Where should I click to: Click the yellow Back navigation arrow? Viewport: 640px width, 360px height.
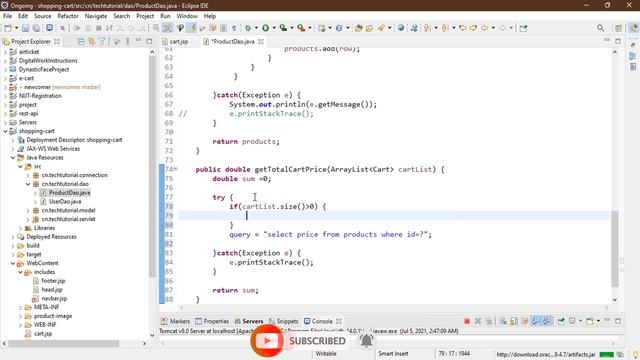coord(484,28)
